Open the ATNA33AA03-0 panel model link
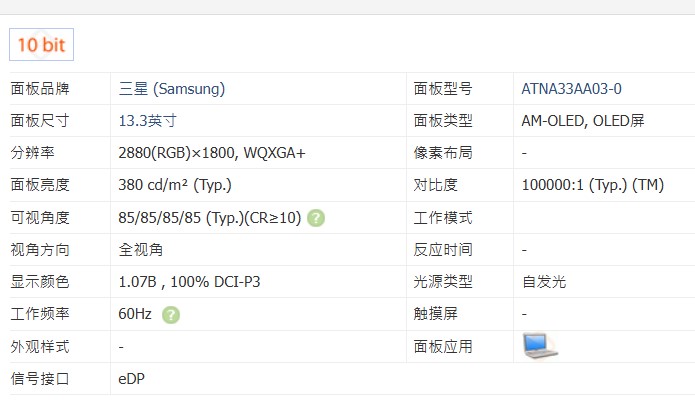 pyautogui.click(x=571, y=88)
